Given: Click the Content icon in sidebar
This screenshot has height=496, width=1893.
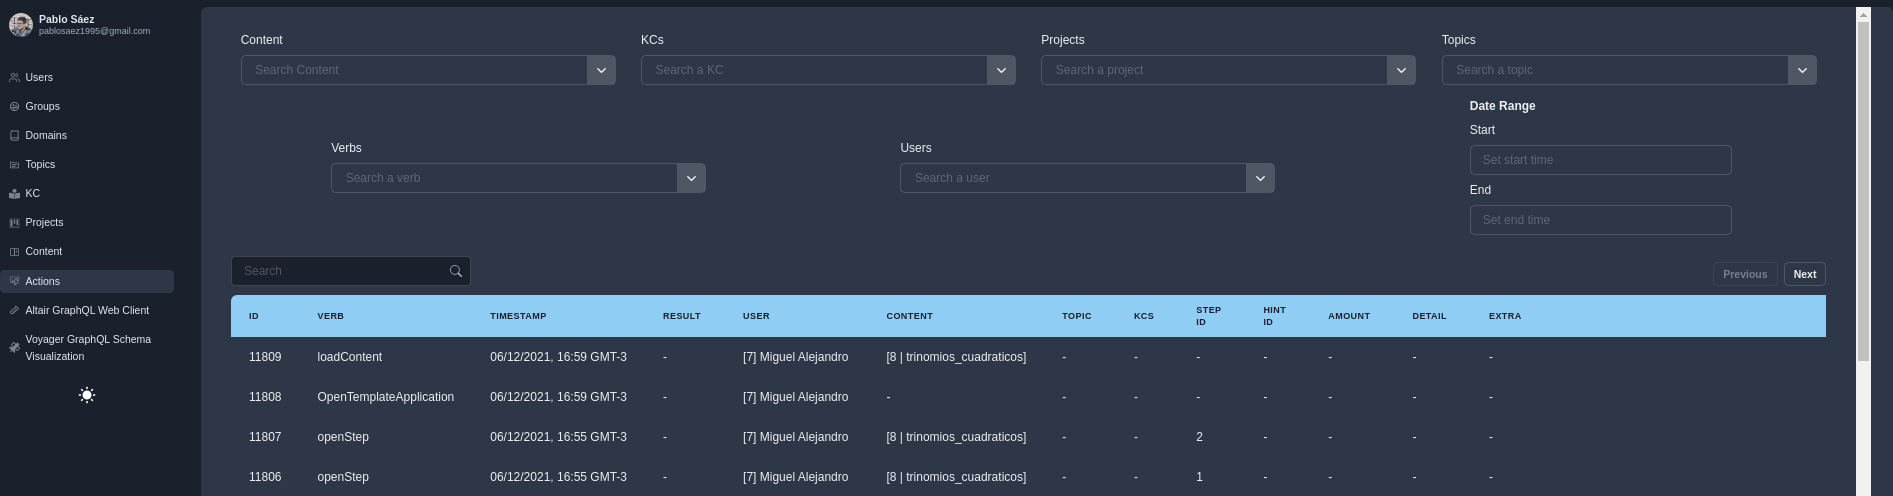Looking at the screenshot, I should (14, 251).
